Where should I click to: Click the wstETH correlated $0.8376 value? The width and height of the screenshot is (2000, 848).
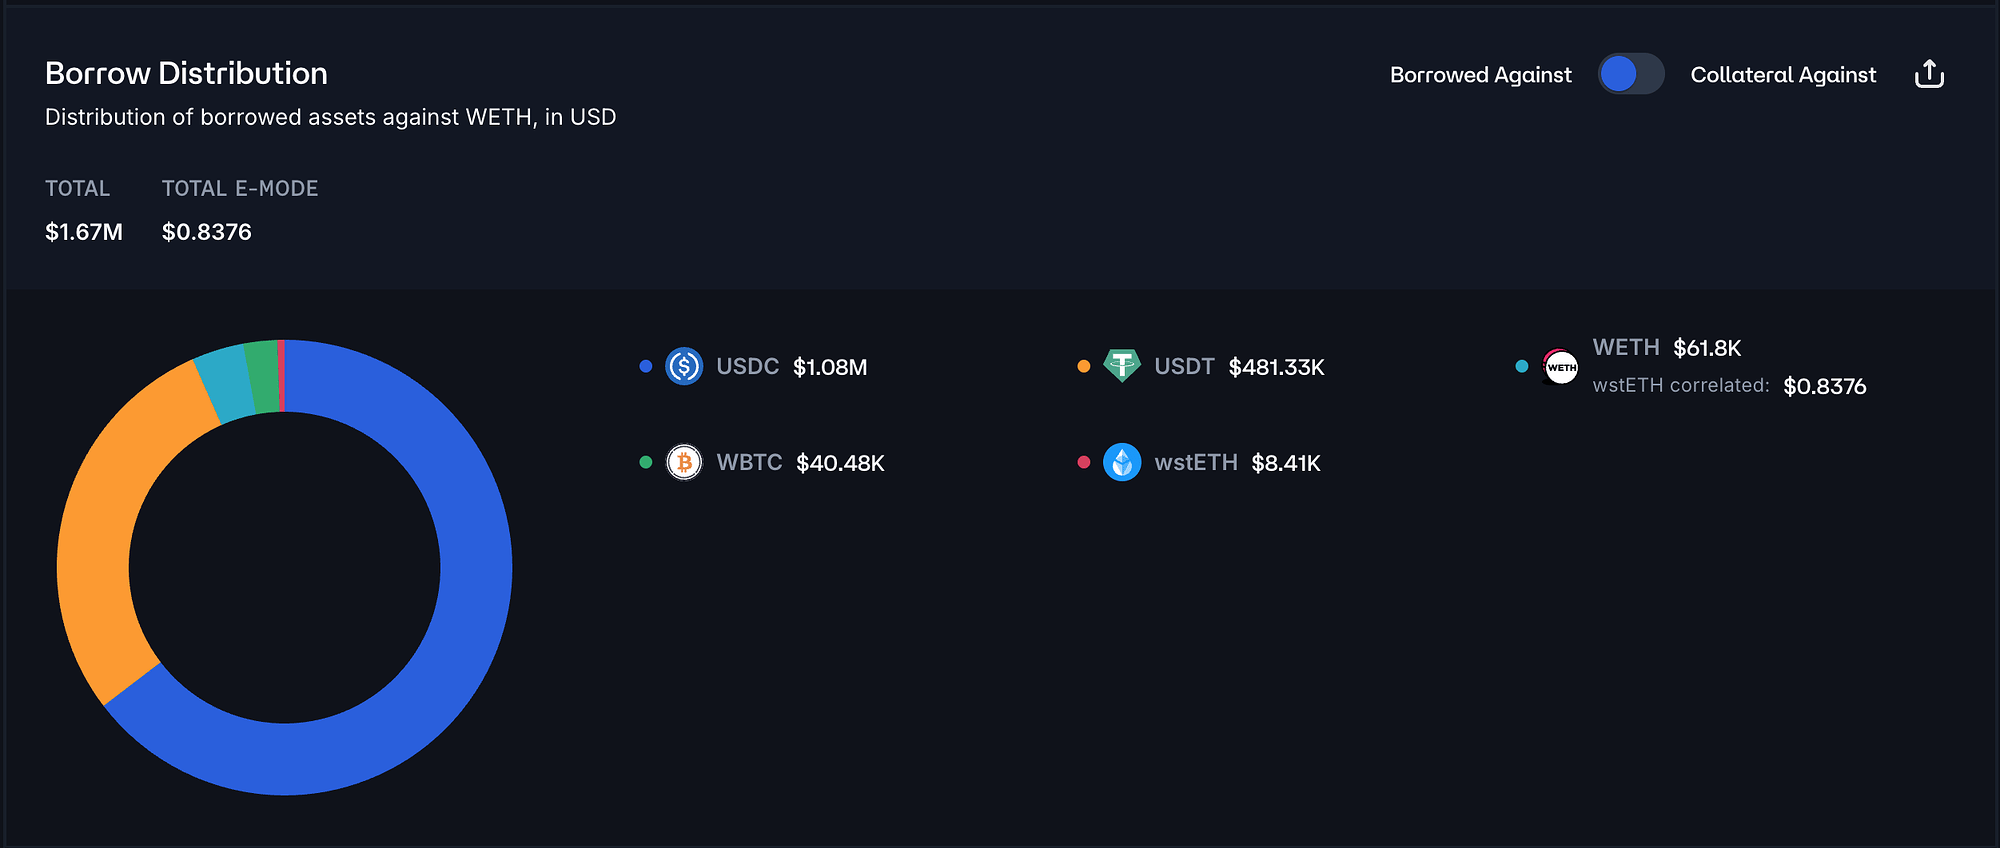click(x=1825, y=386)
